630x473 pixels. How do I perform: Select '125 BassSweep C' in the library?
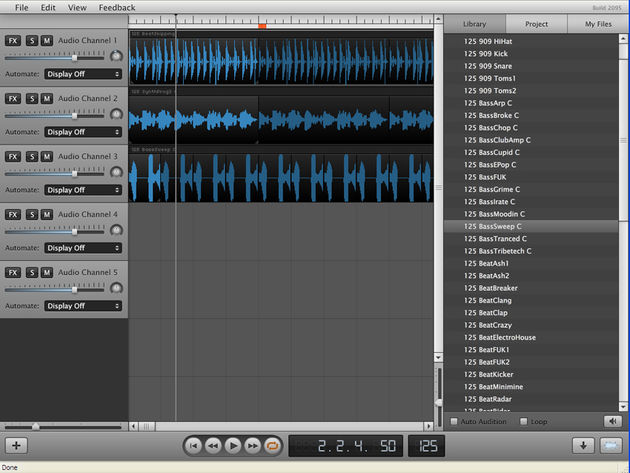(531, 226)
